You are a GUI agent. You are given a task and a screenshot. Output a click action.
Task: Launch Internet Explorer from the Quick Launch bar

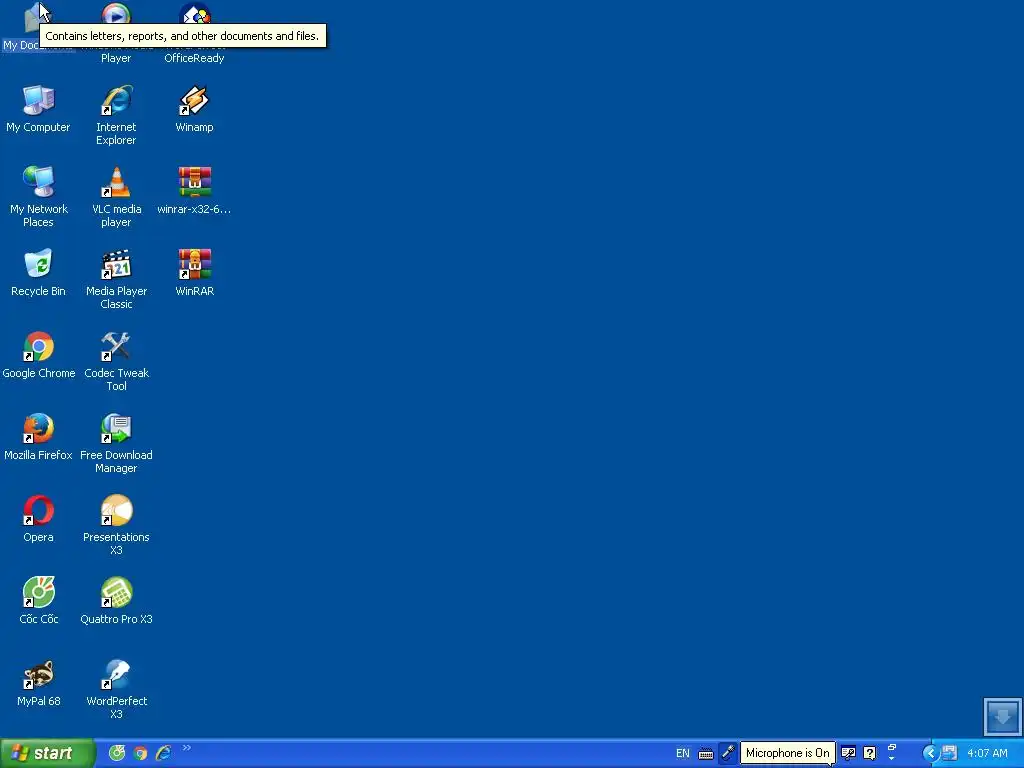(x=163, y=753)
